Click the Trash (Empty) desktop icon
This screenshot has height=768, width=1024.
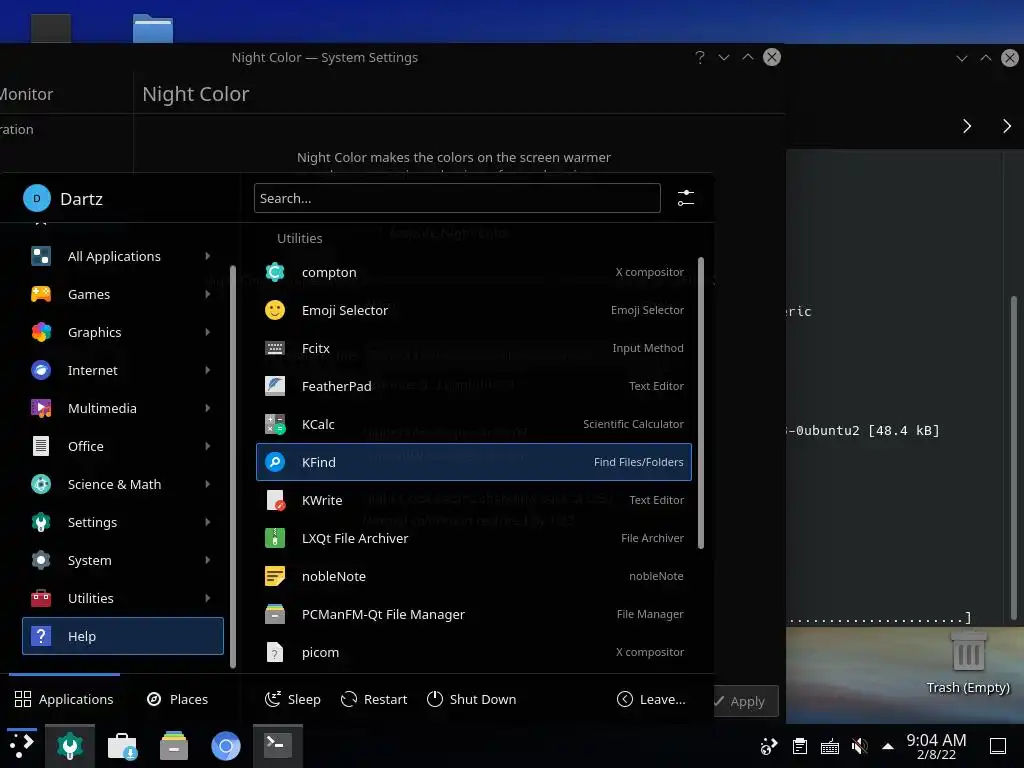coord(968,661)
